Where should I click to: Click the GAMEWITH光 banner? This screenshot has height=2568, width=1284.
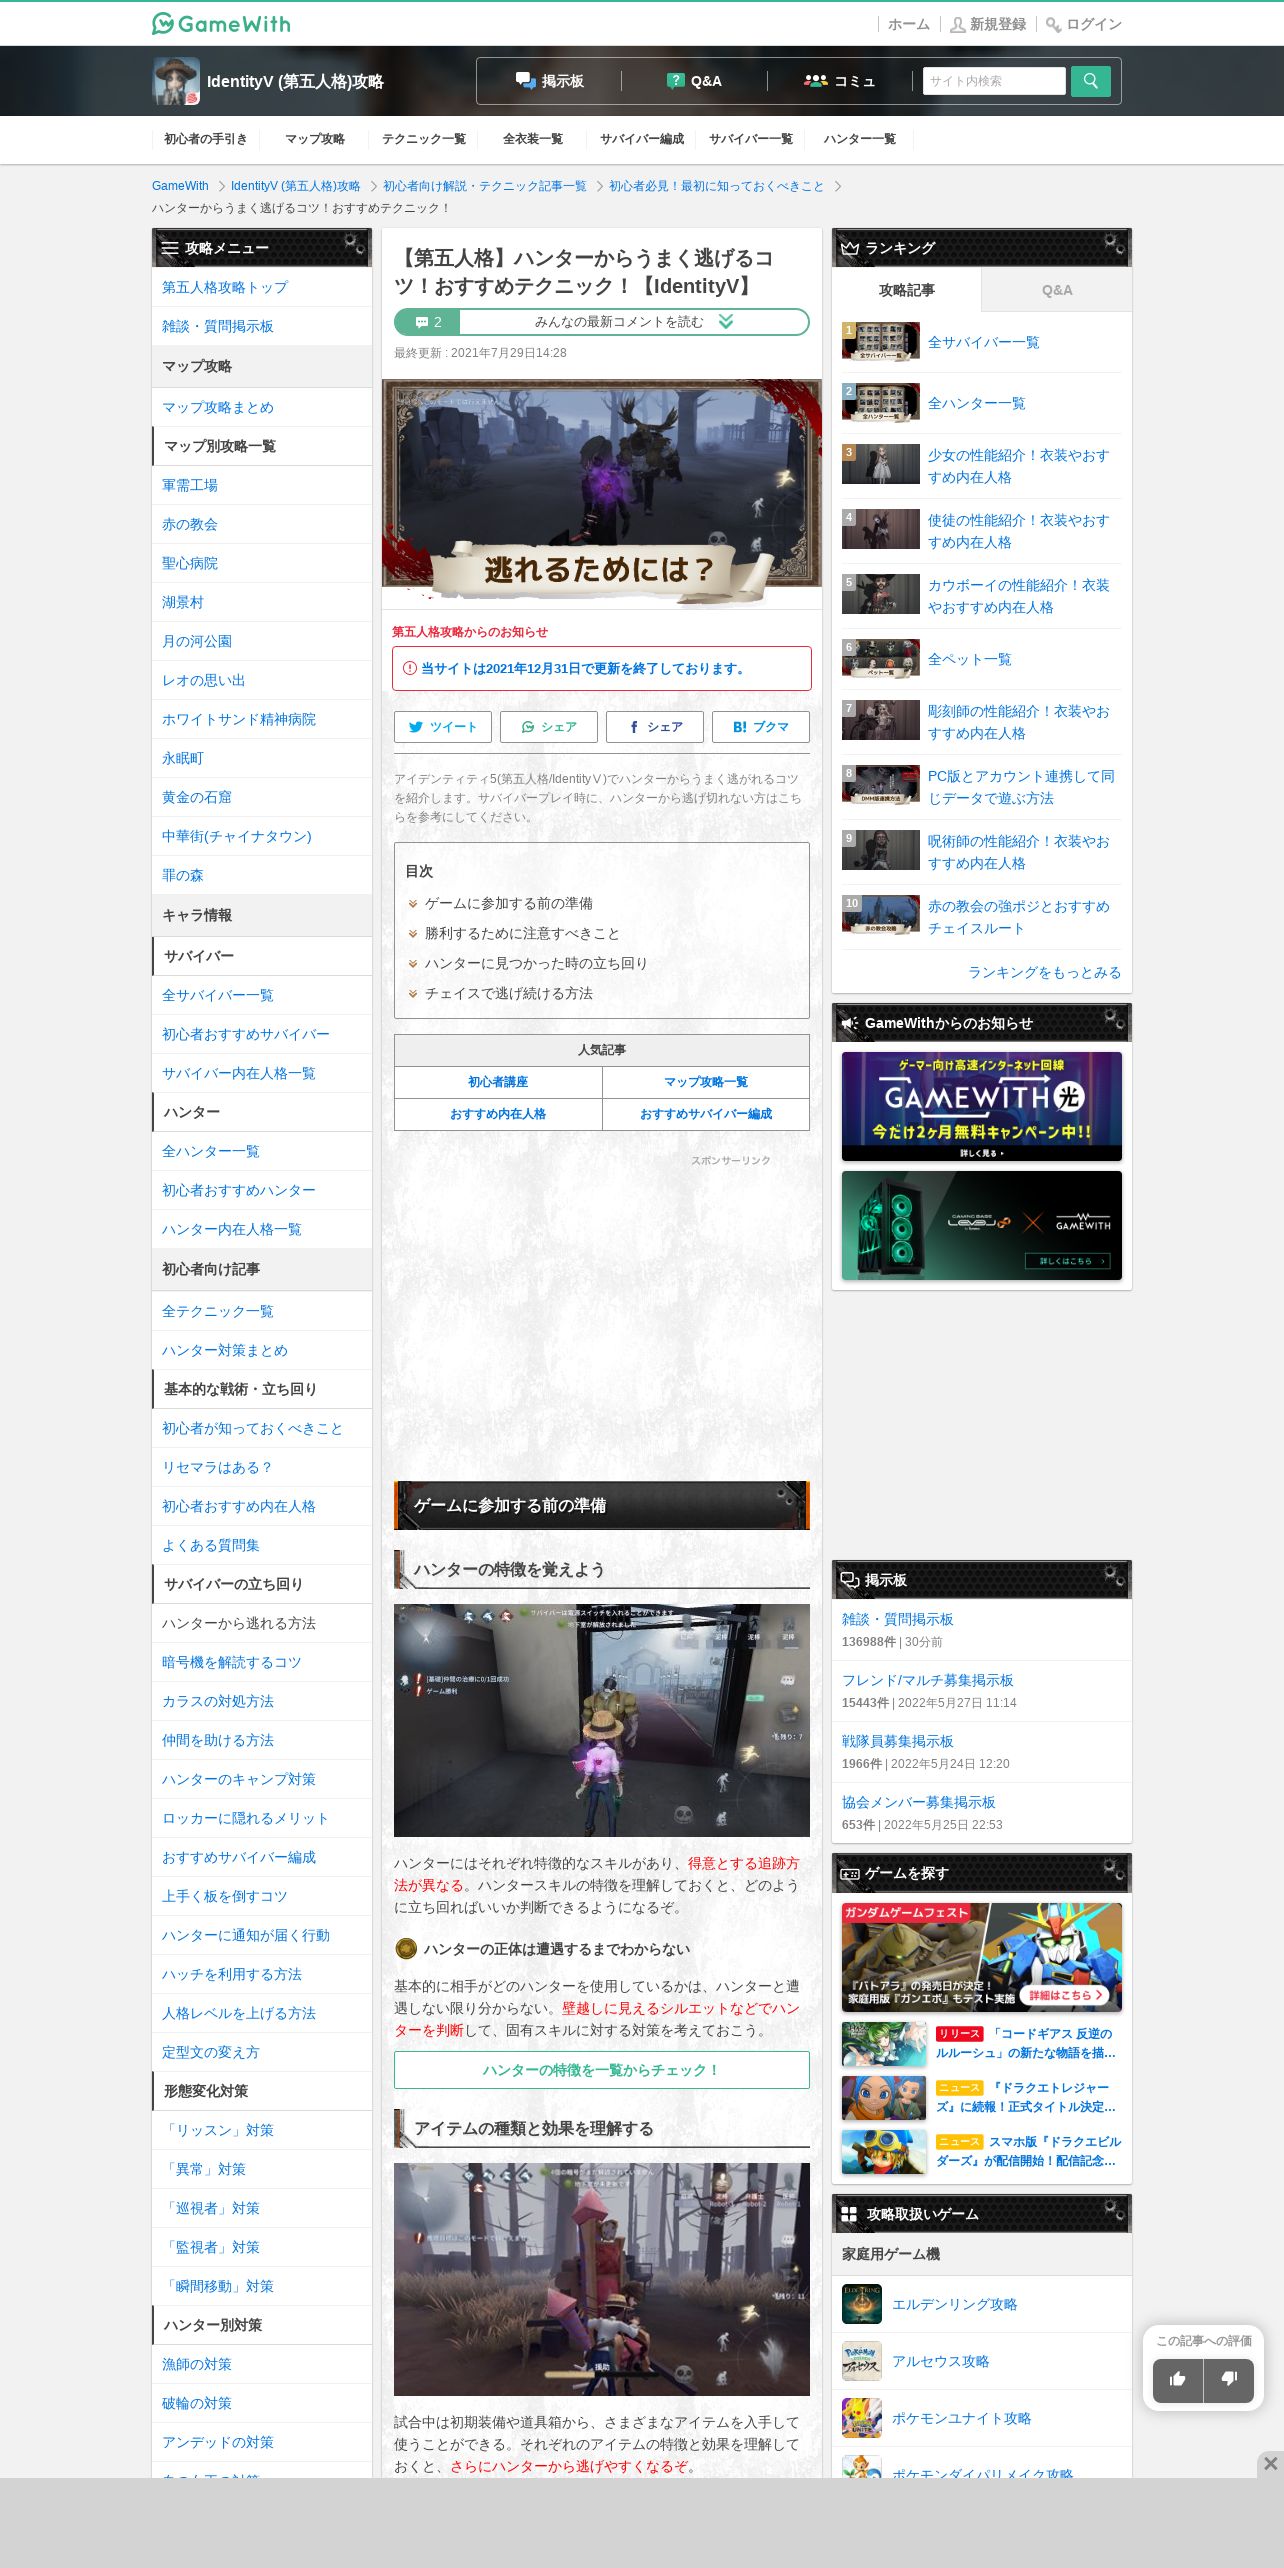point(982,1106)
